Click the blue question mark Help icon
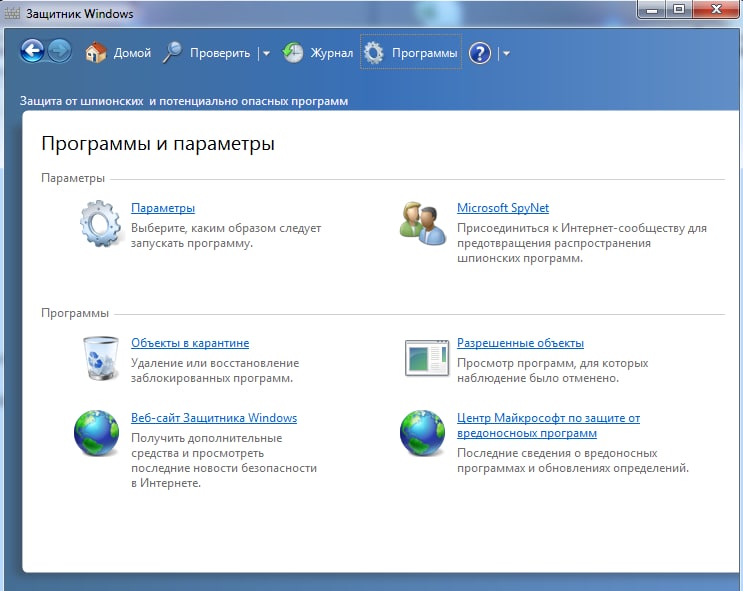 tap(480, 53)
